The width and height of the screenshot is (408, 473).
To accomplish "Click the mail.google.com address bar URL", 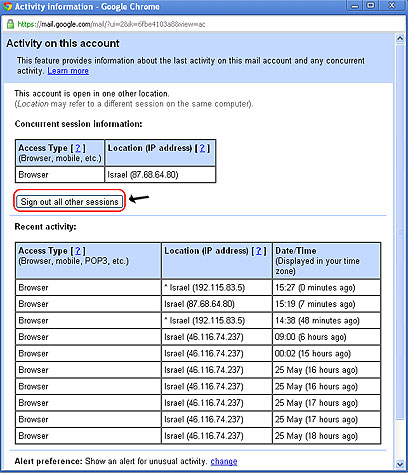I will (x=111, y=24).
